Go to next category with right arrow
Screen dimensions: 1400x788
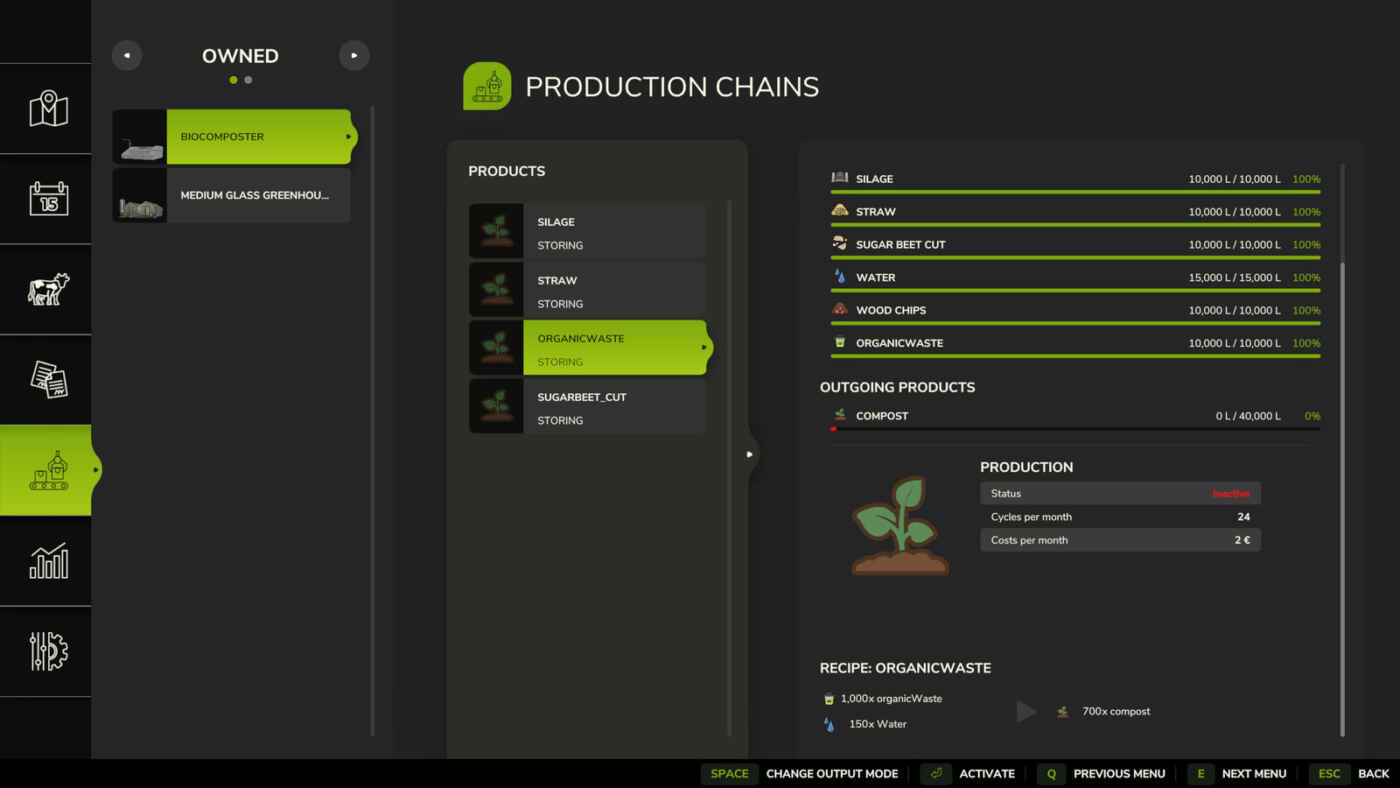click(354, 56)
